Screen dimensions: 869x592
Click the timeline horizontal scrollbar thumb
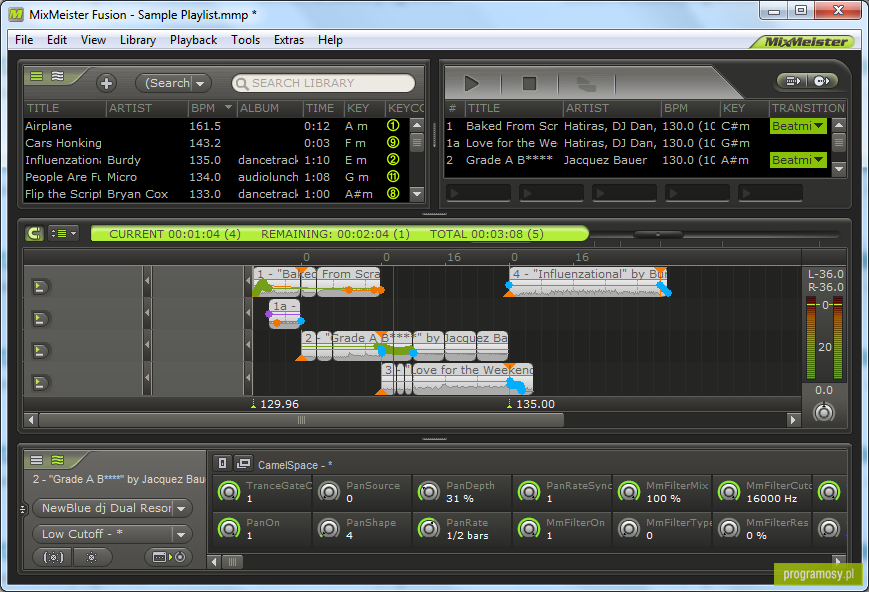click(301, 420)
